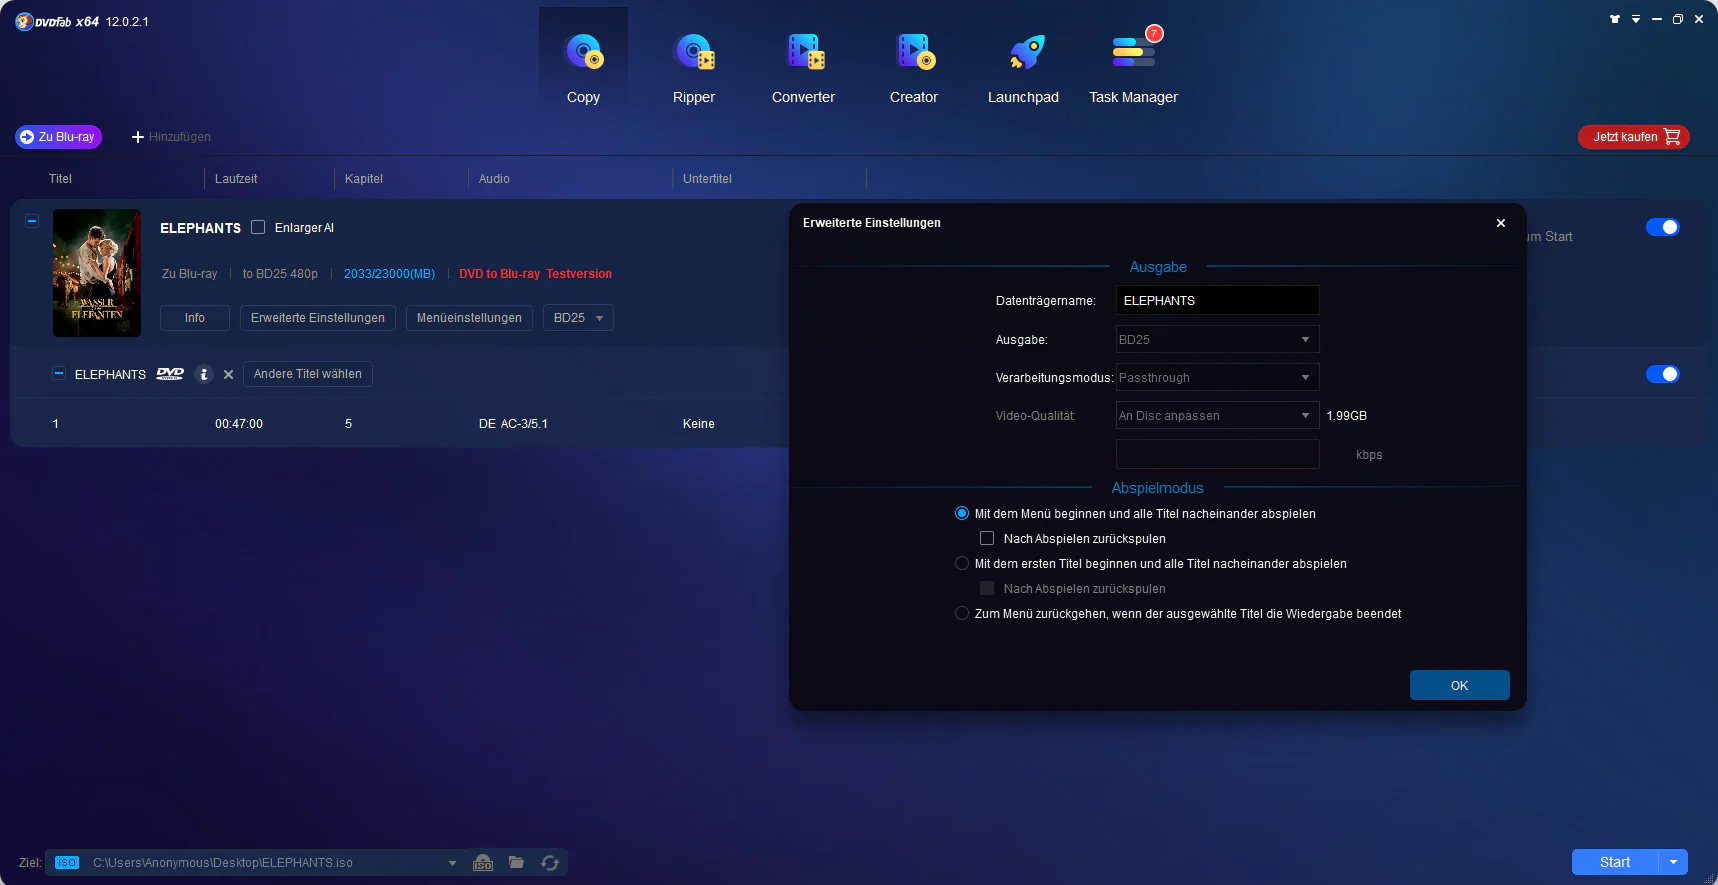Click the plus icon beside Hinzufügen

(x=138, y=137)
